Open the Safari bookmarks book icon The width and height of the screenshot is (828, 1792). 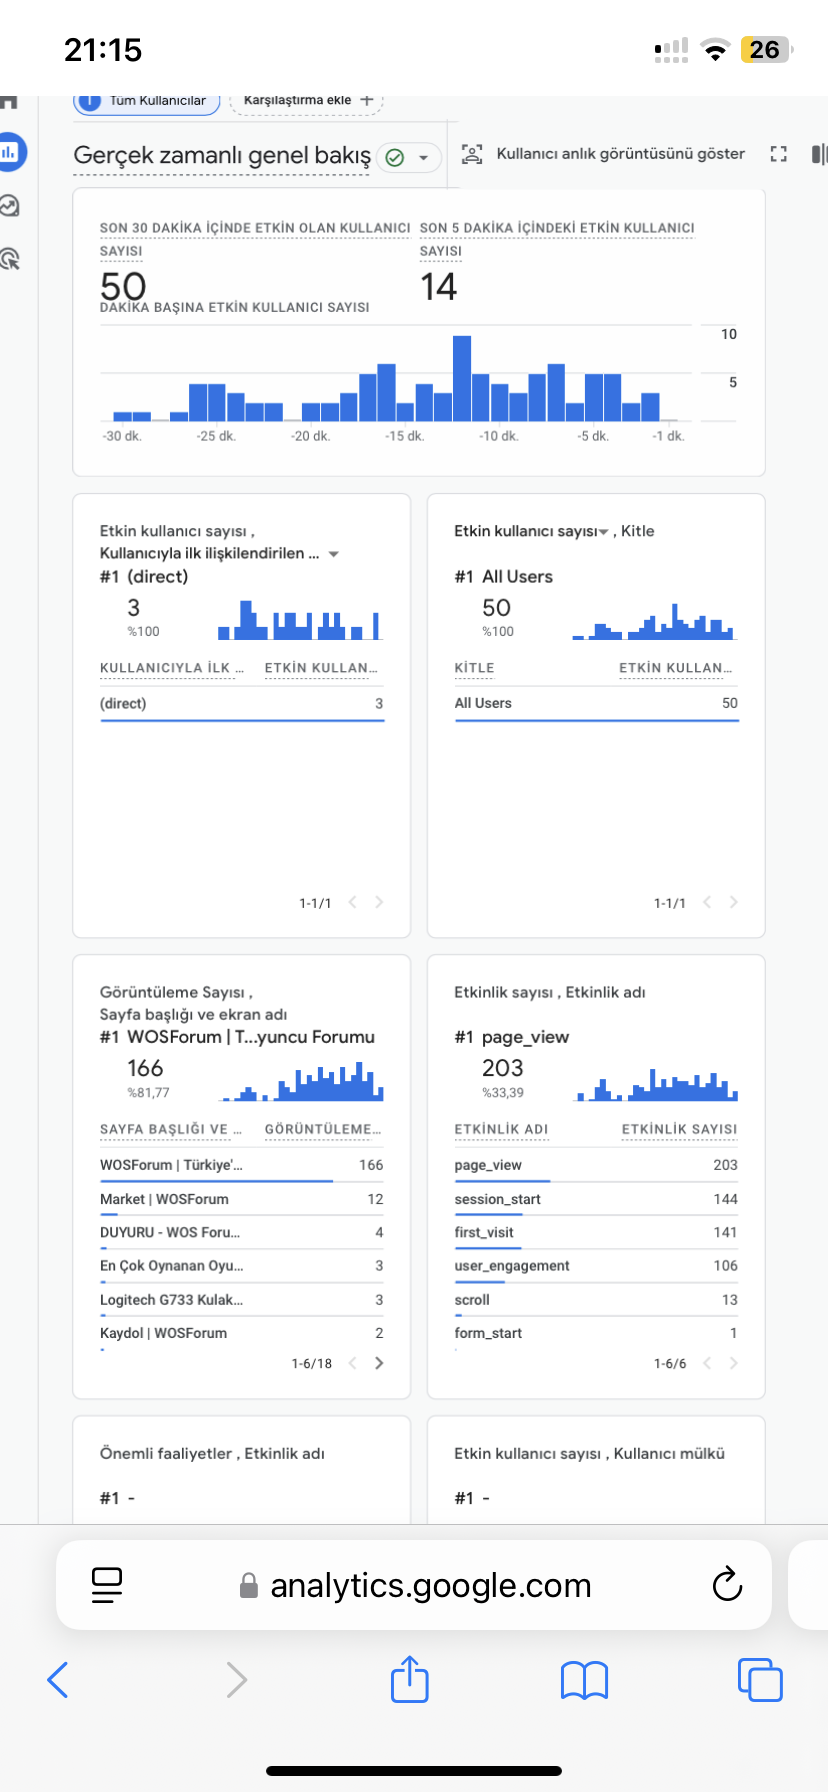pyautogui.click(x=585, y=1681)
